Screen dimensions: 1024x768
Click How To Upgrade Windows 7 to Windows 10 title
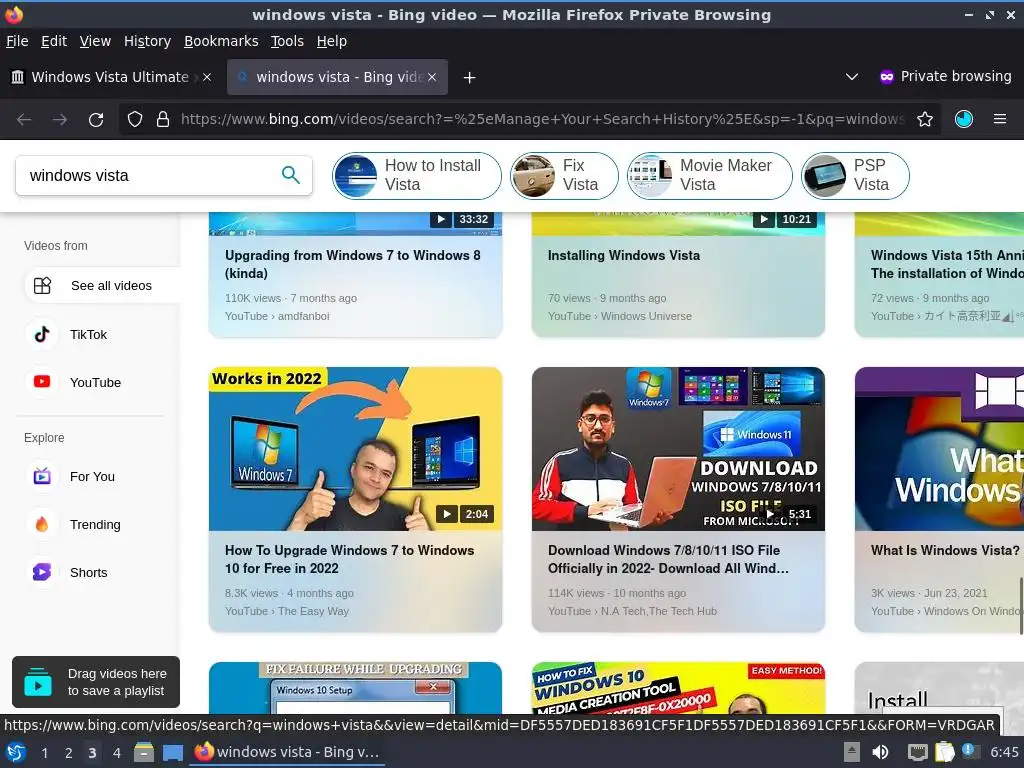point(349,559)
